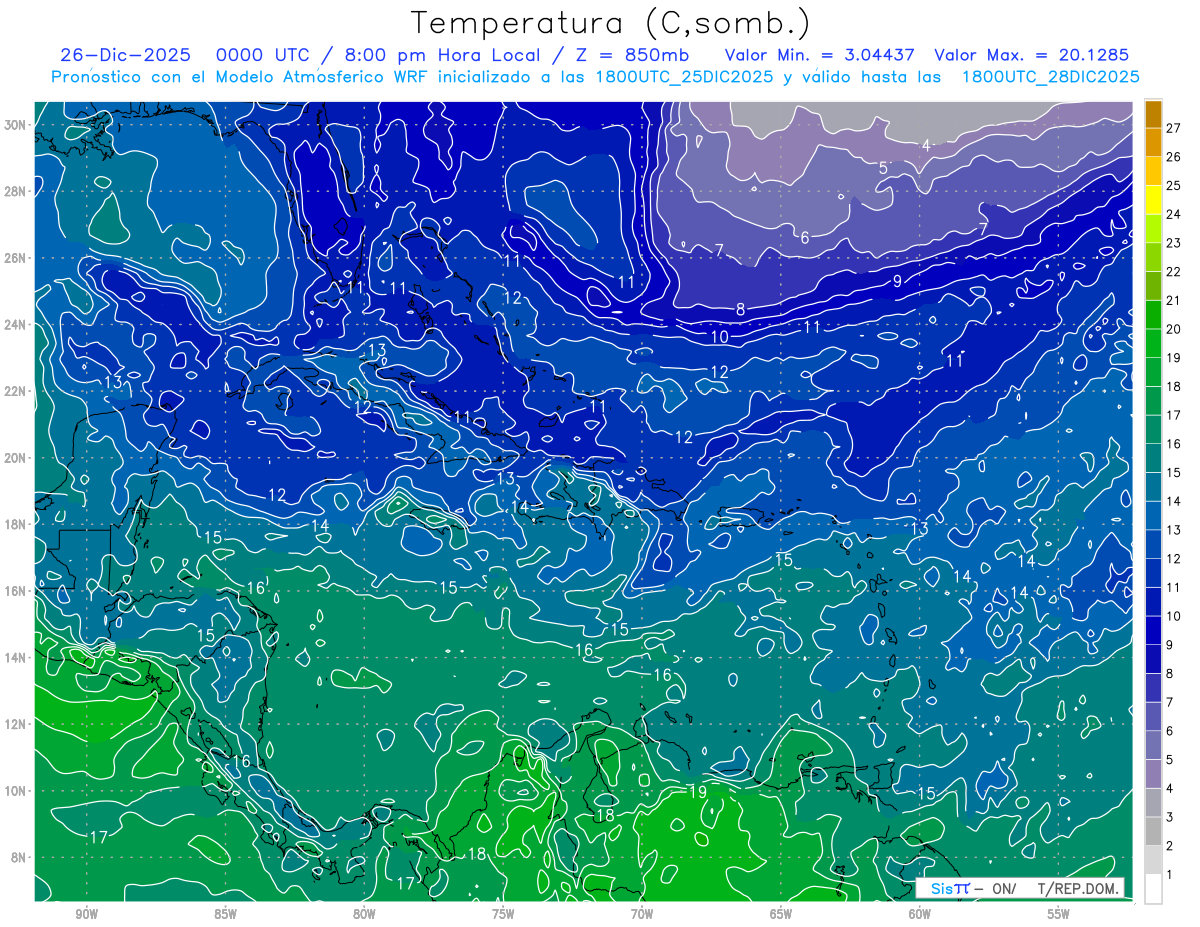Click the contour label '9' on the map
Image resolution: width=1200 pixels, height=927 pixels.
[898, 281]
